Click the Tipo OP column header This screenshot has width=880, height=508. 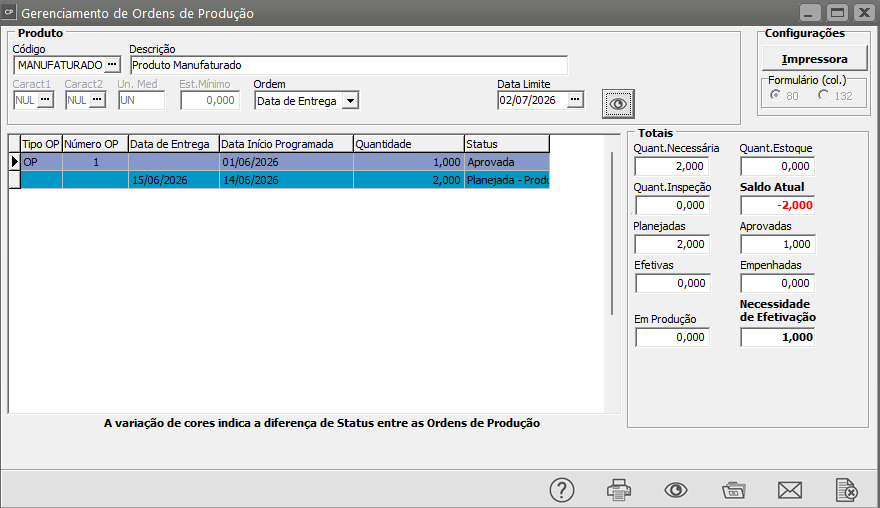[x=41, y=144]
